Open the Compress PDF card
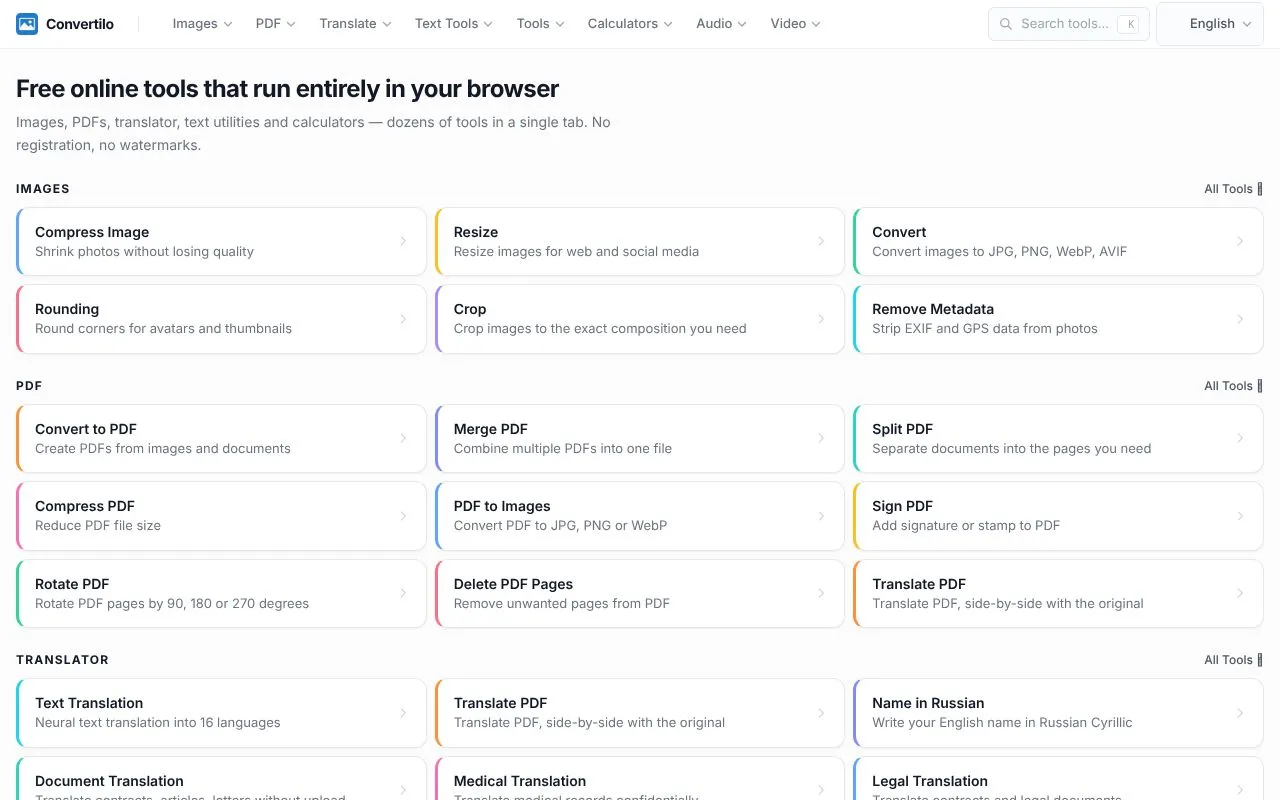This screenshot has height=800, width=1280. click(221, 516)
